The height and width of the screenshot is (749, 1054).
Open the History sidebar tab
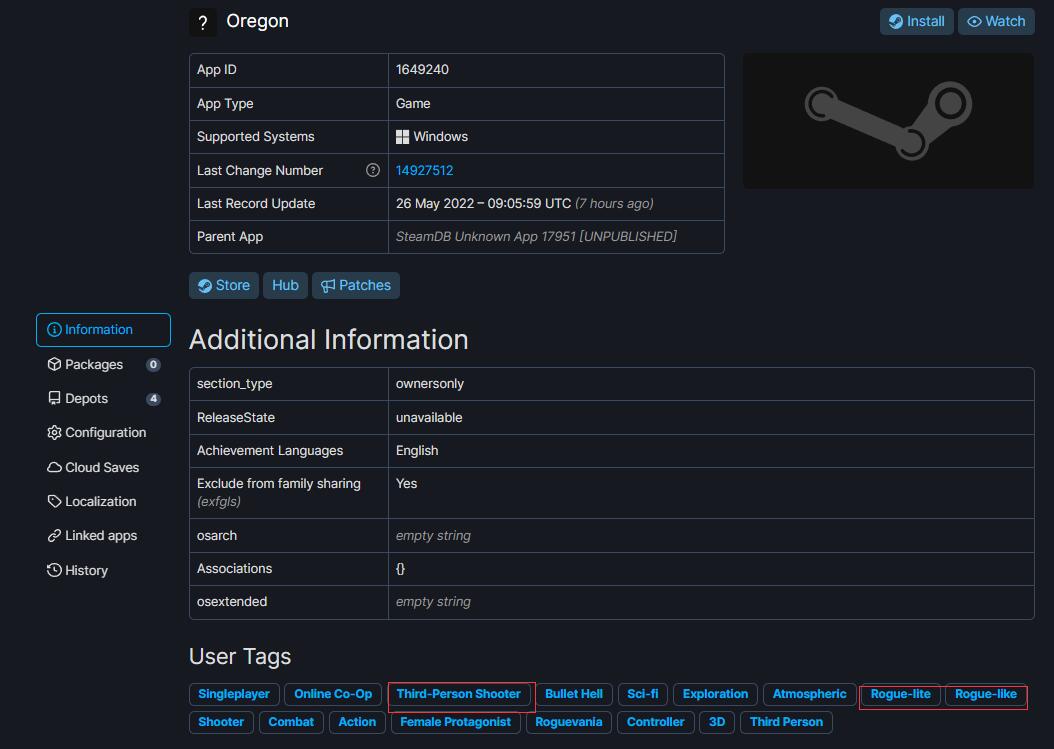pyautogui.click(x=104, y=570)
